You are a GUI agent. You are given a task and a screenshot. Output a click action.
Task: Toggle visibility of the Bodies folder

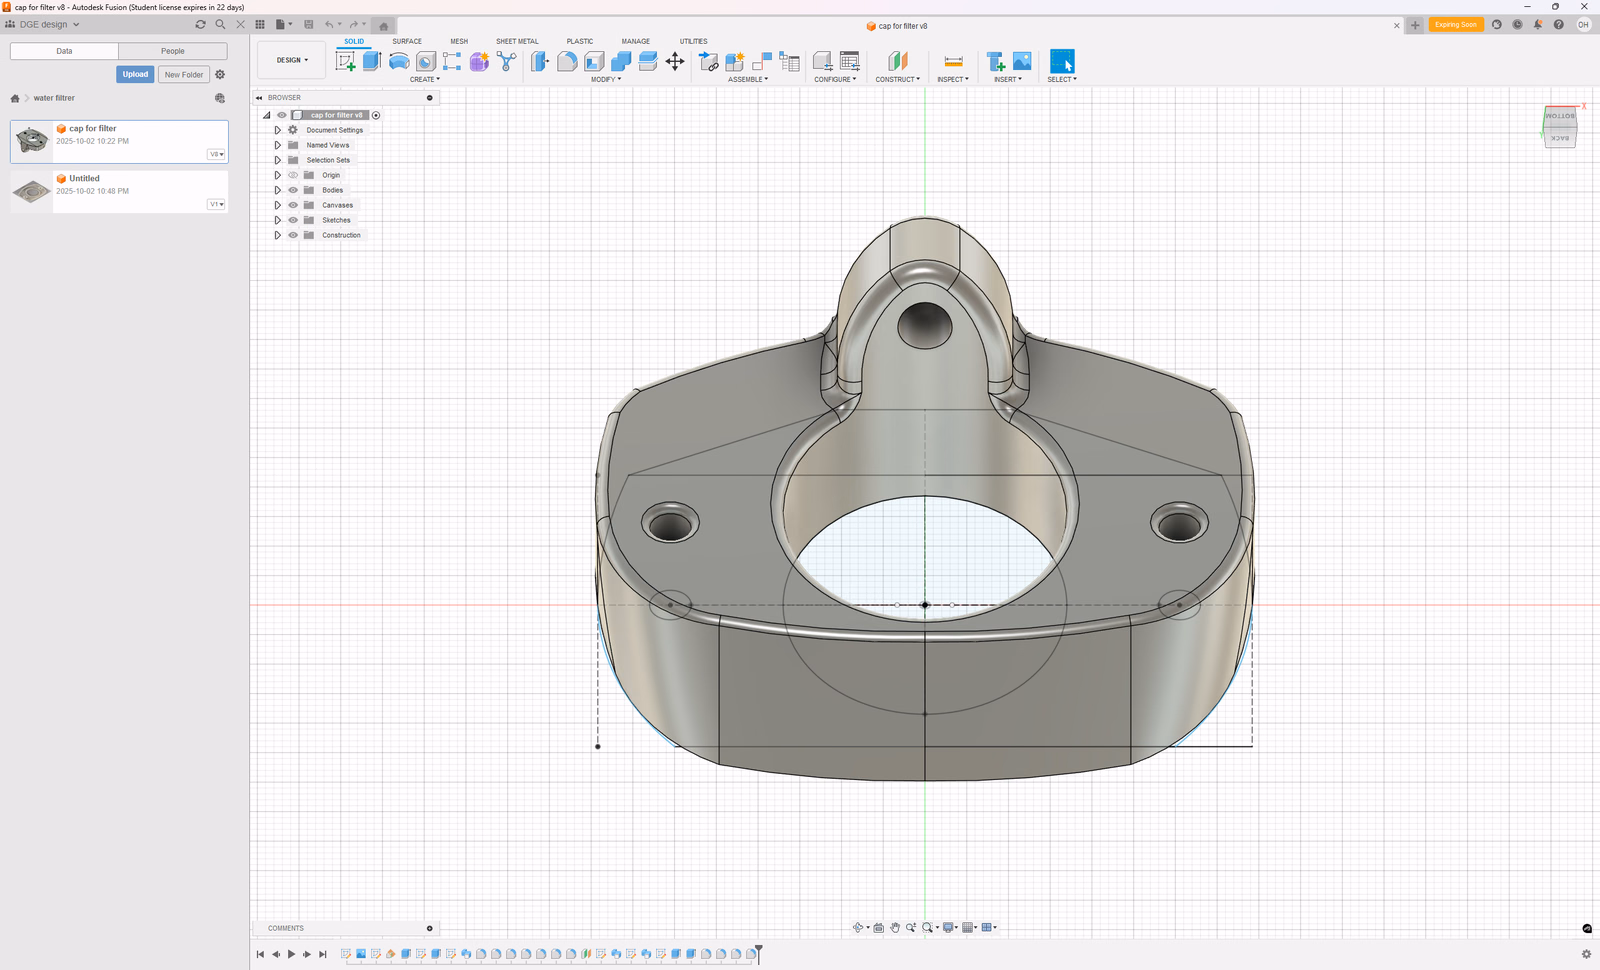(x=293, y=190)
